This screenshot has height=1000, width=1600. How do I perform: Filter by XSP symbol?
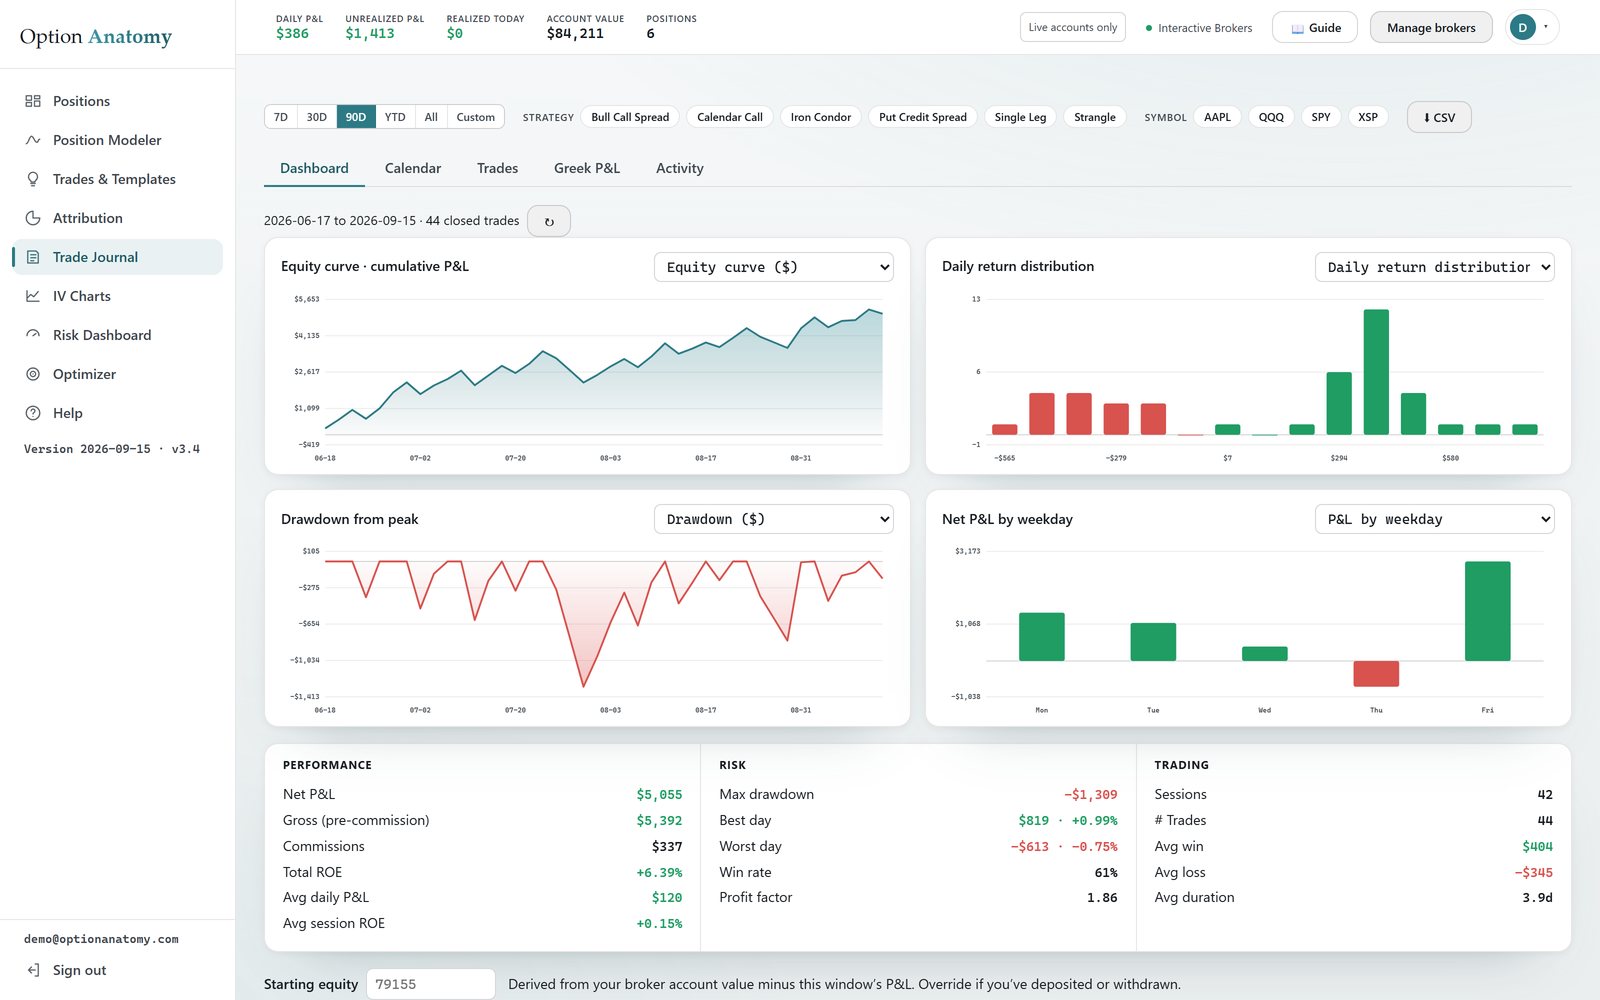[1368, 117]
